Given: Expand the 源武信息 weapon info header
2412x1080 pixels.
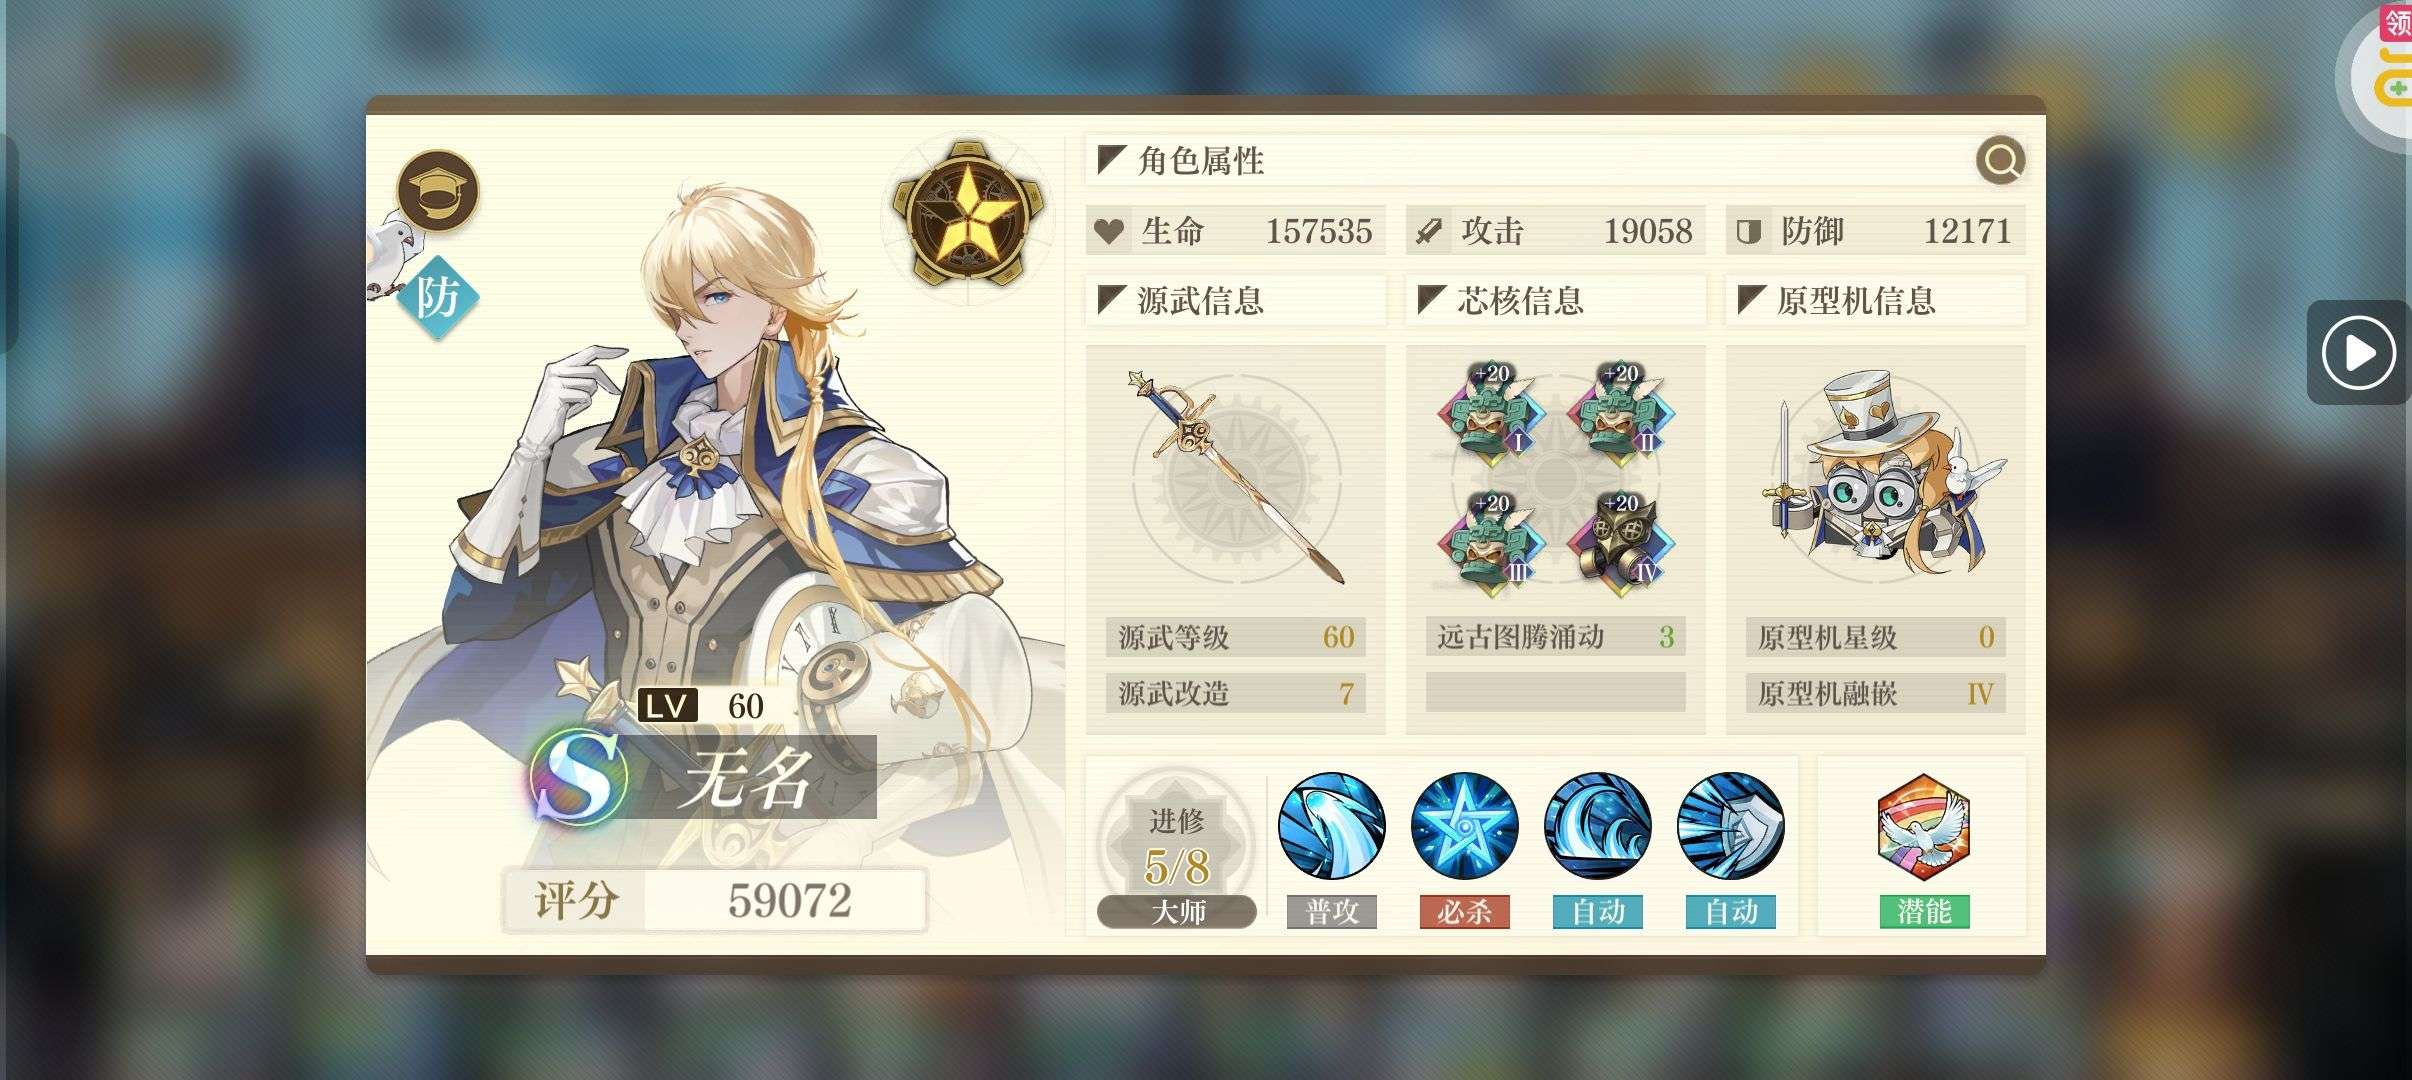Looking at the screenshot, I should coord(1236,300).
